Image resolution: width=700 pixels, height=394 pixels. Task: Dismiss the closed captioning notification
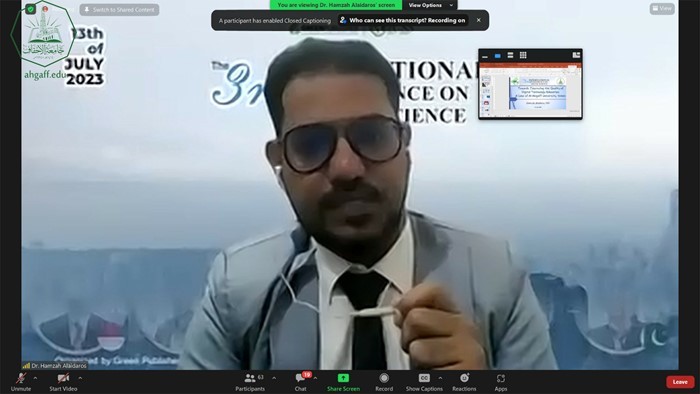click(479, 20)
